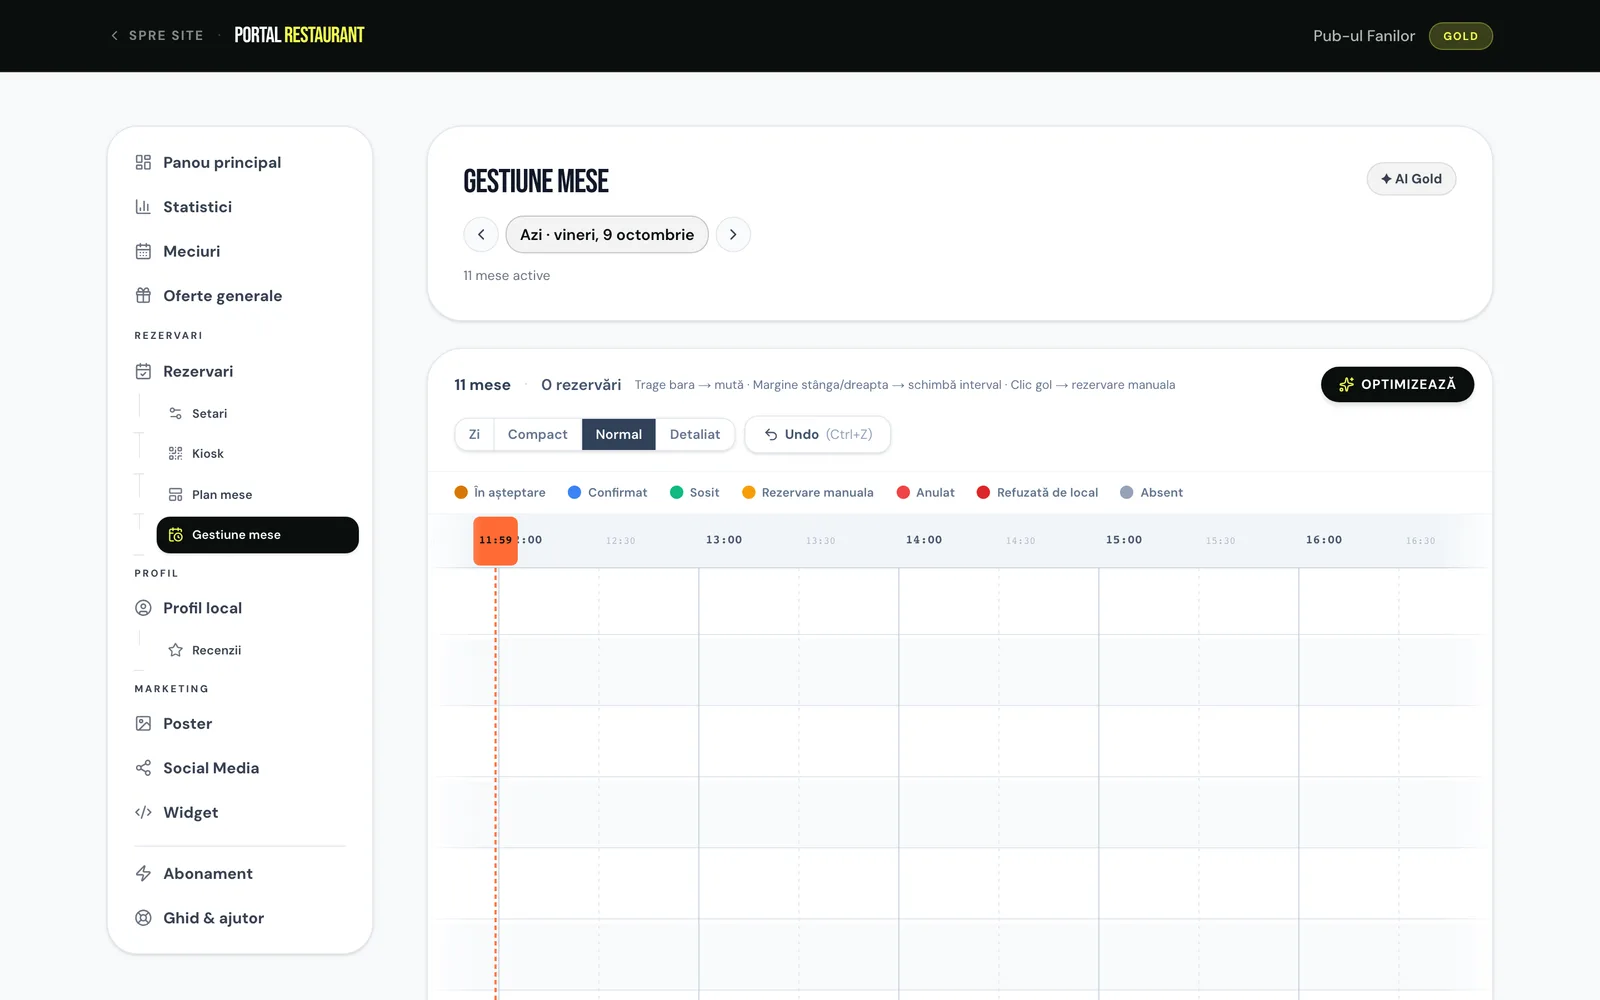The image size is (1600, 1000).
Task: Click the Gestiune mese sidebar icon
Action: coord(175,535)
